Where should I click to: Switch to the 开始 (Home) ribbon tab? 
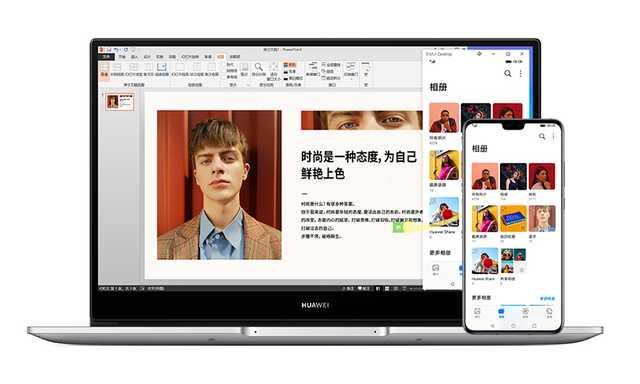(122, 57)
